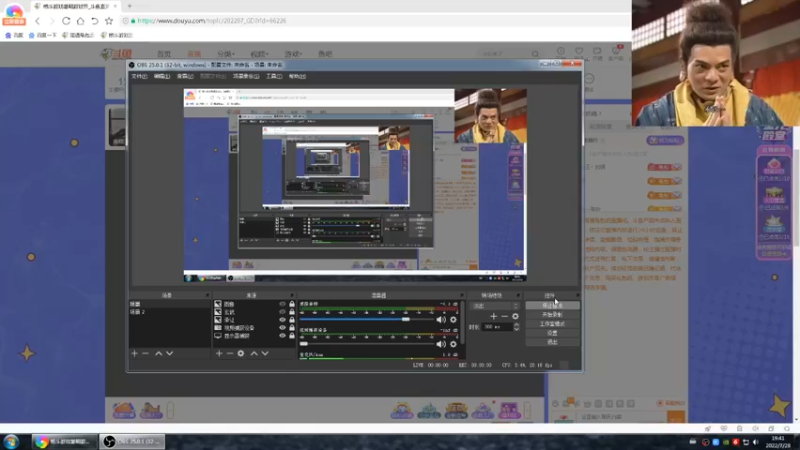
Task: Open OBS 设置 button
Action: [553, 333]
